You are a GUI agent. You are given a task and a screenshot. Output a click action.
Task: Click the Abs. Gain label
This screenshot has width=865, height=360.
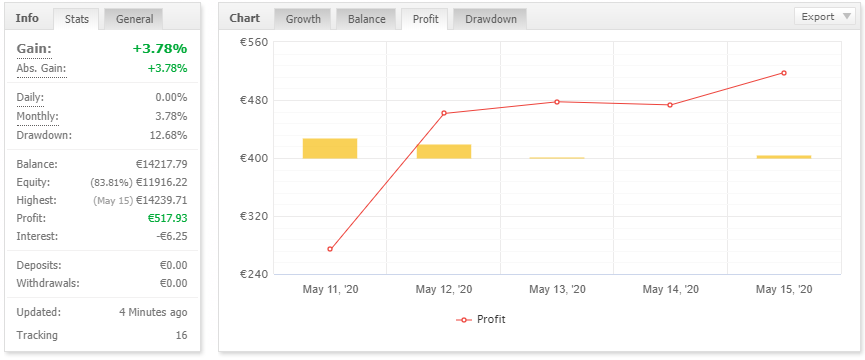[x=41, y=69]
